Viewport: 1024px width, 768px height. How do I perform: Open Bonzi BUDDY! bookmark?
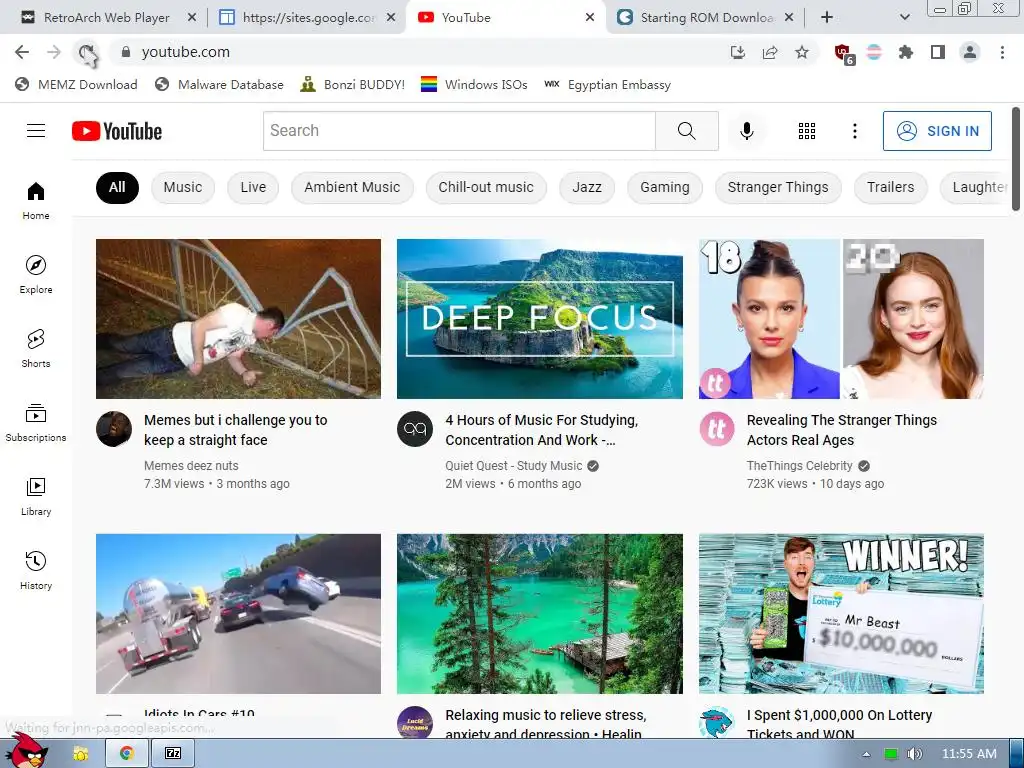pyautogui.click(x=353, y=84)
